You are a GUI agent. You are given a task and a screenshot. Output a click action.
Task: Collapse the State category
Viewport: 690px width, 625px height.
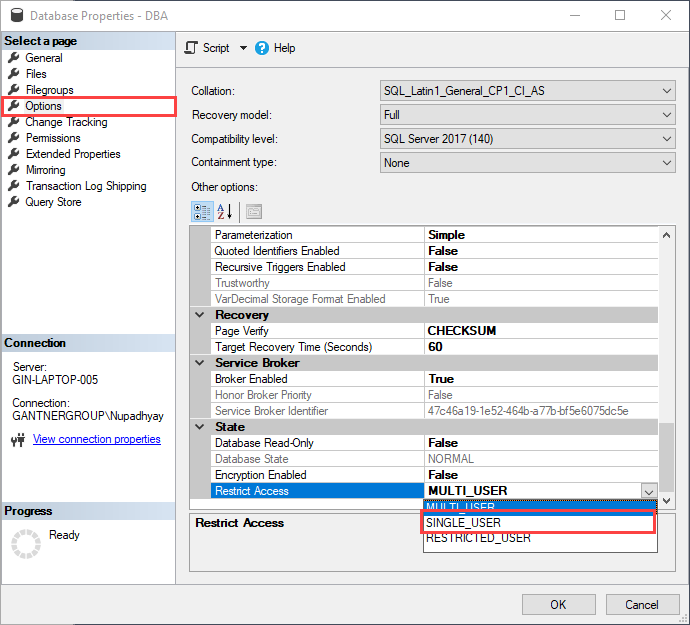[200, 426]
